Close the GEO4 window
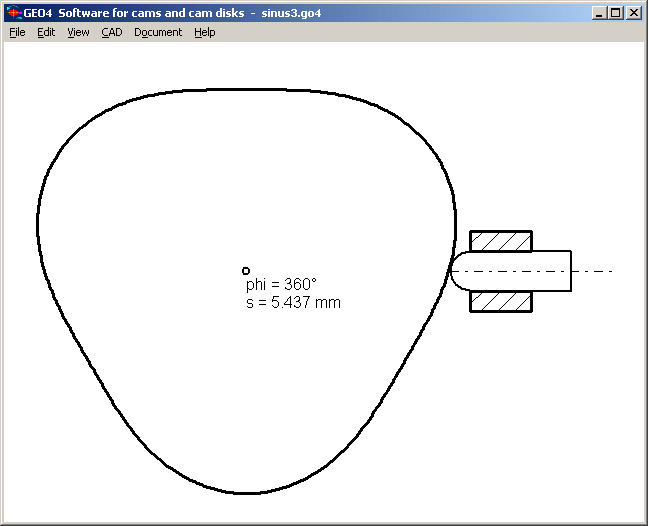Viewport: 648px width, 526px height. (633, 13)
